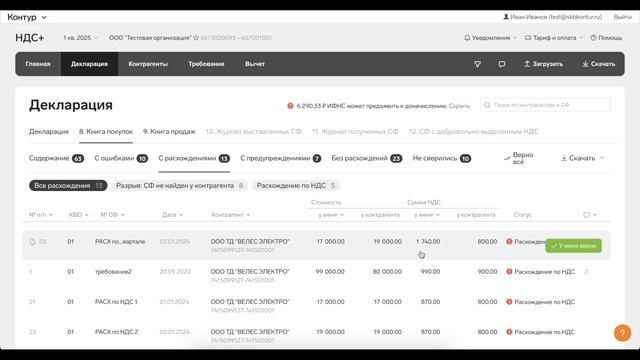Click green У меня верно button
The width and height of the screenshot is (640, 360).
click(x=573, y=246)
